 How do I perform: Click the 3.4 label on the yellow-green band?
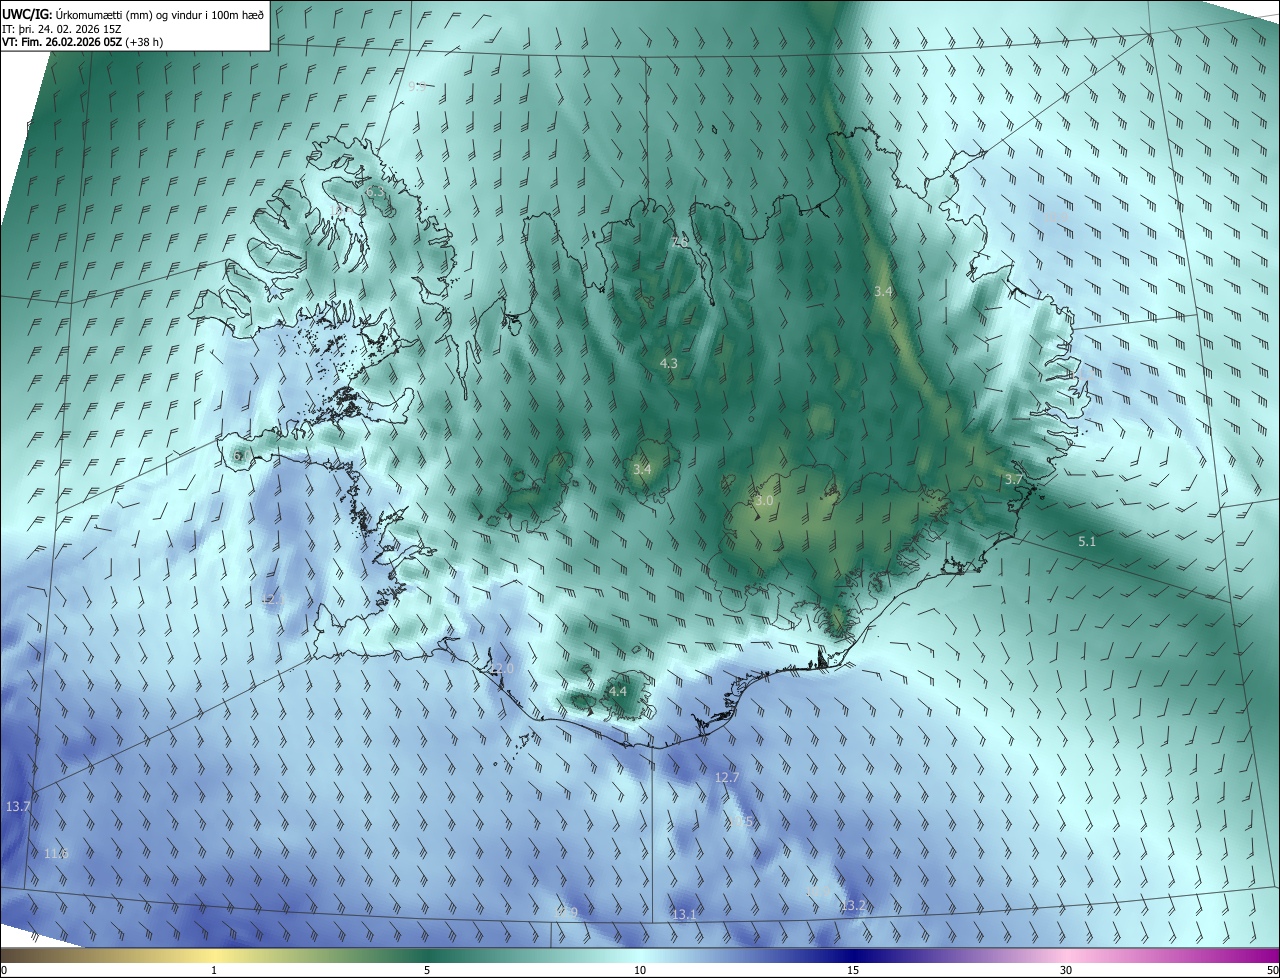pos(883,292)
